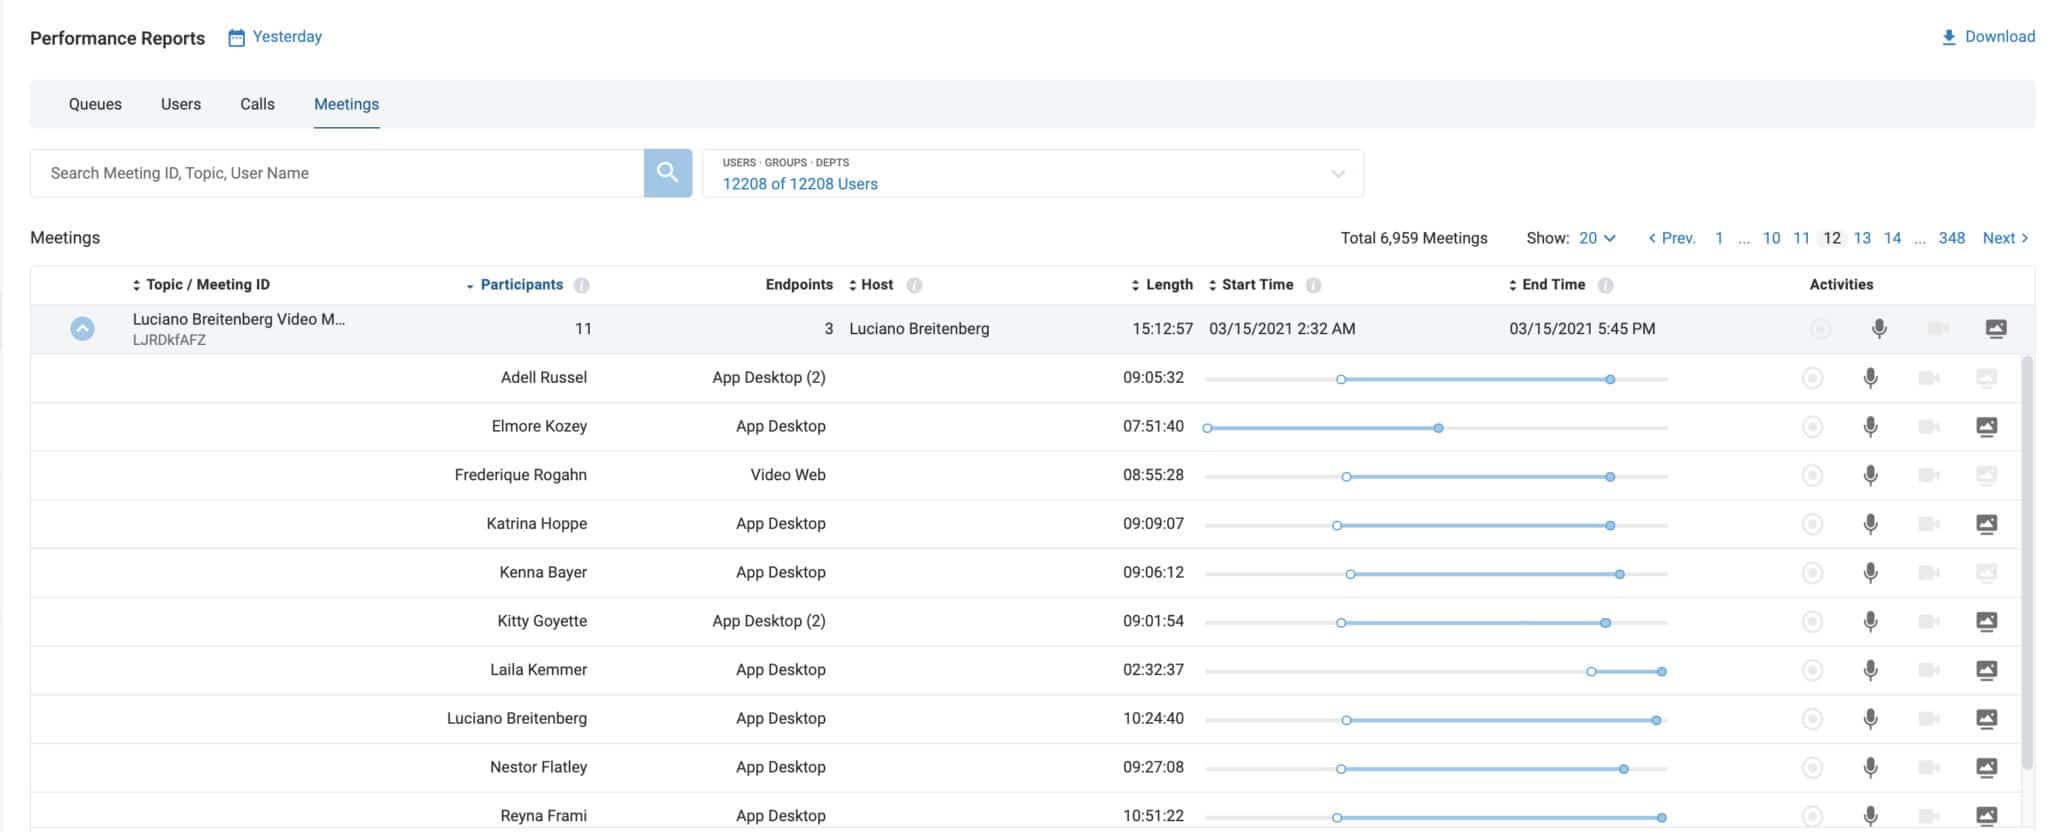Image resolution: width=2048 pixels, height=832 pixels.
Task: Click screen share icon for Elmore Kozey
Action: 1986,427
